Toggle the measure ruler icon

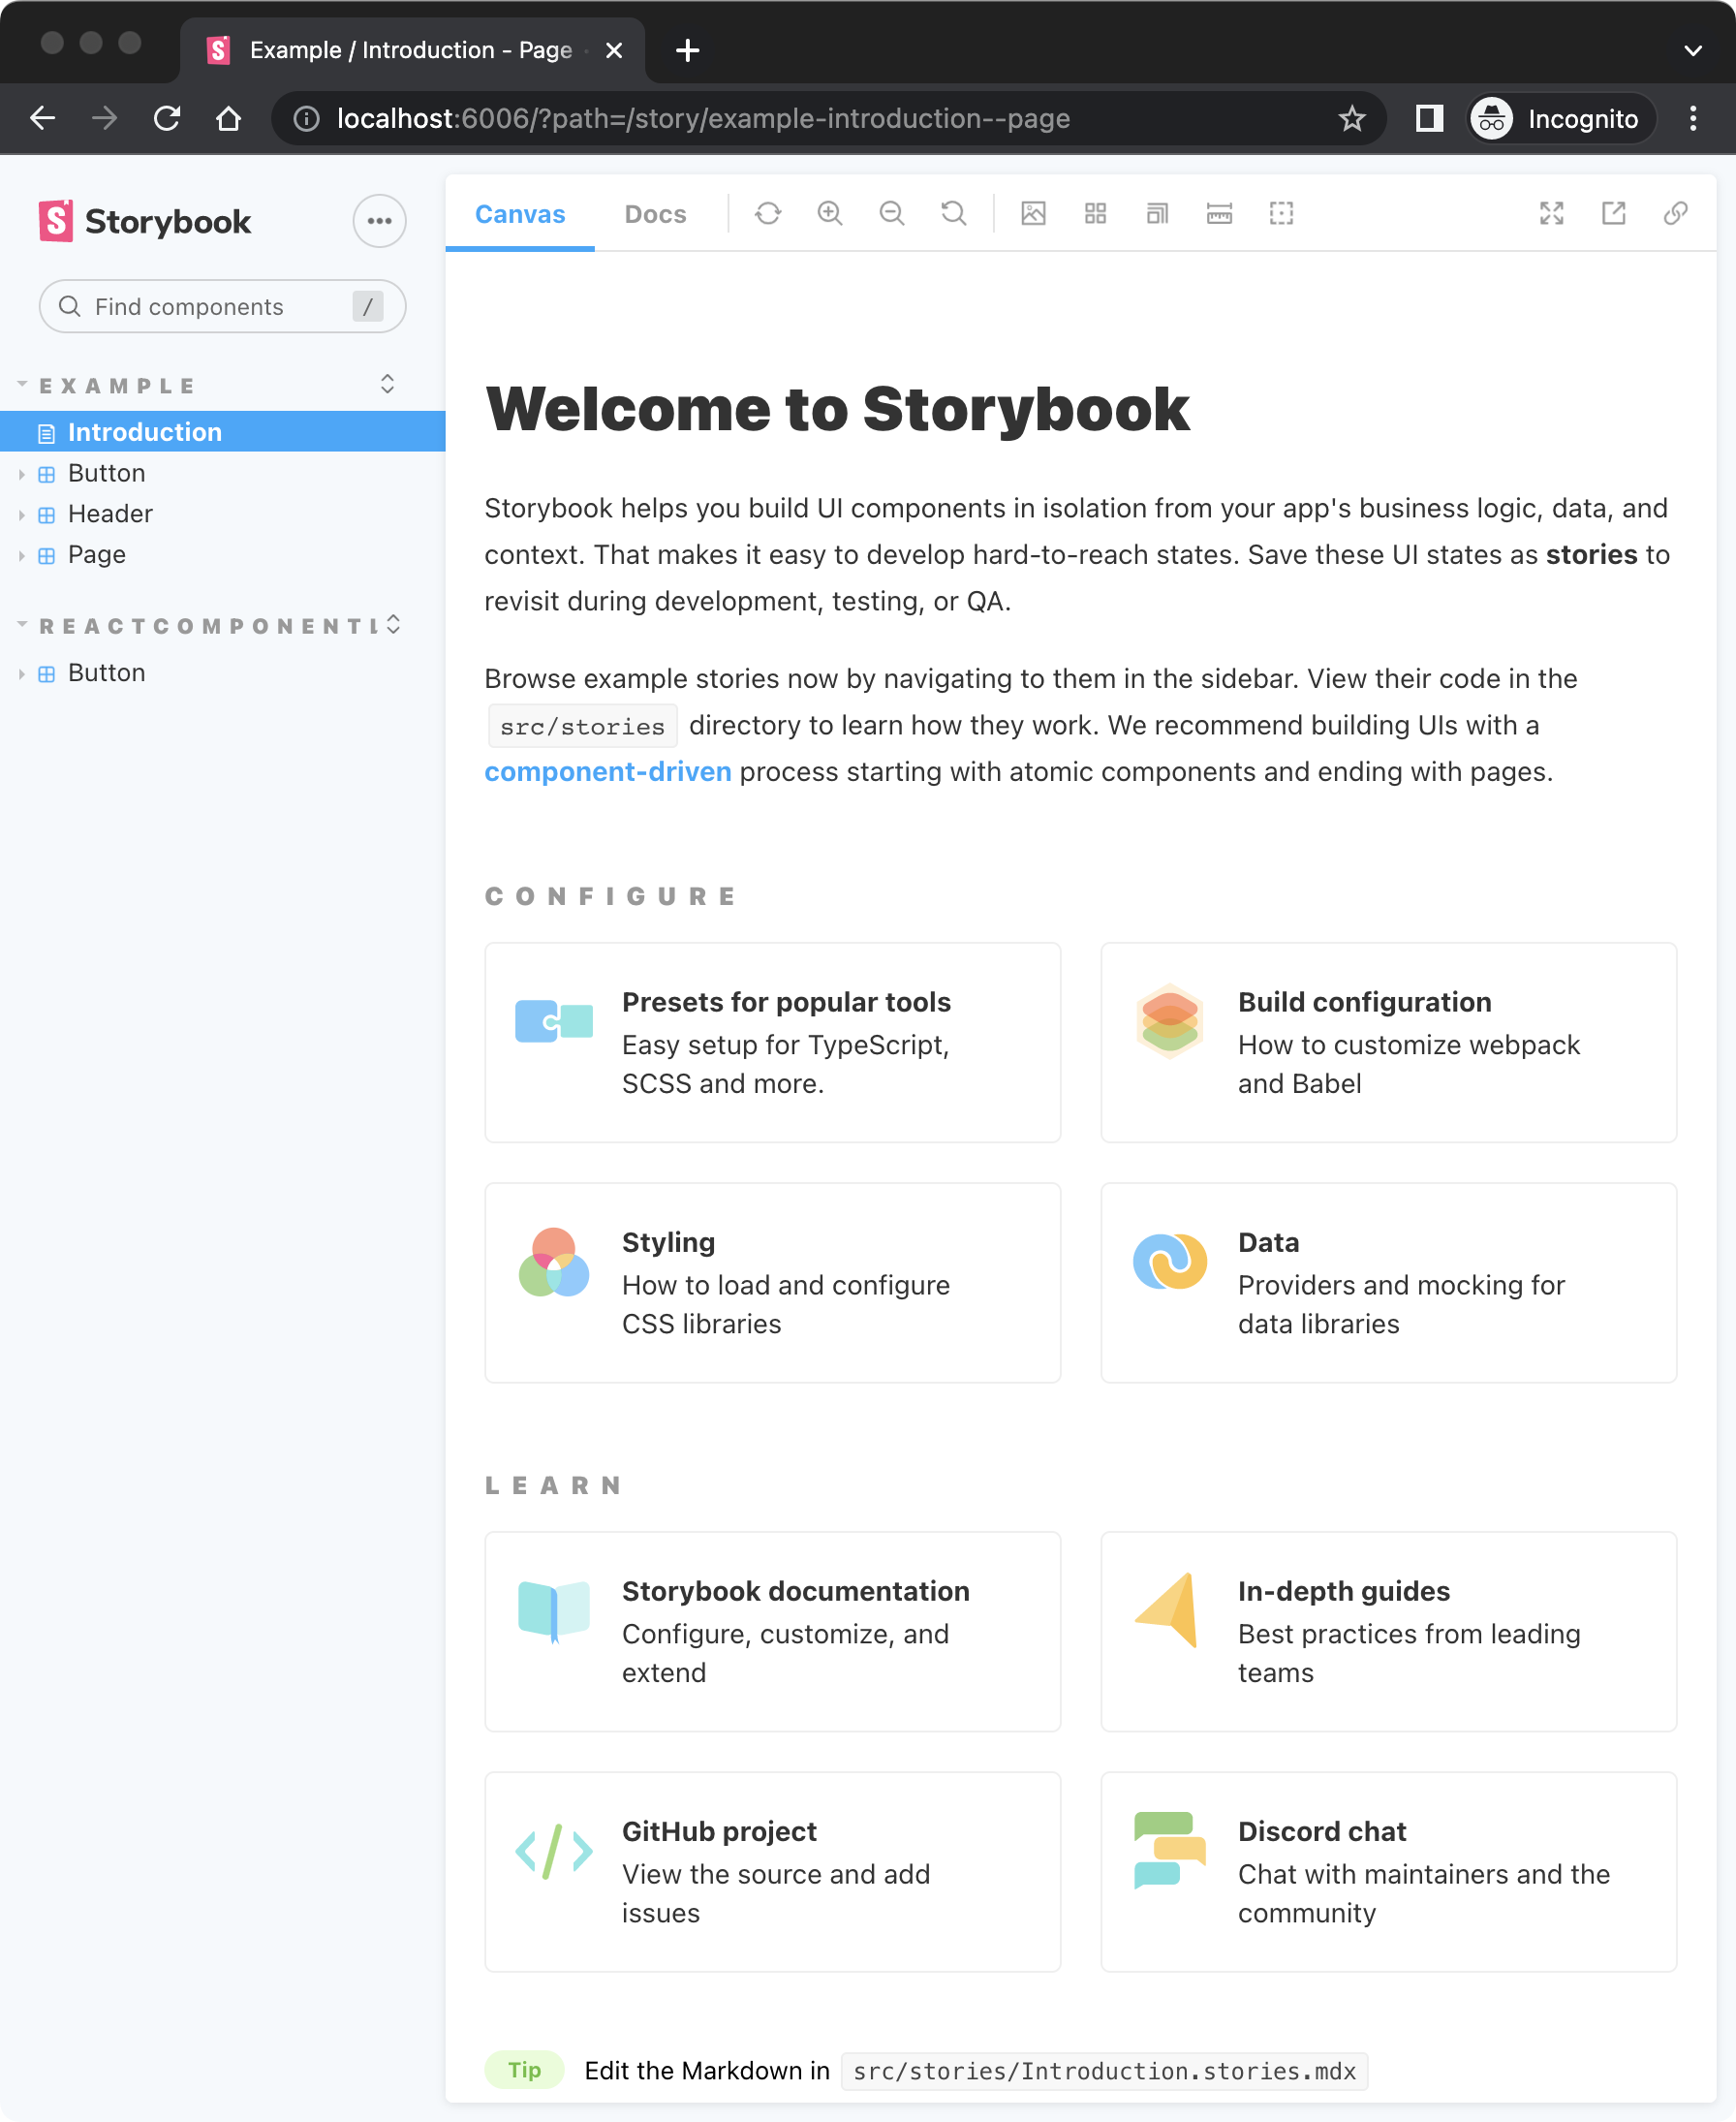tap(1219, 213)
